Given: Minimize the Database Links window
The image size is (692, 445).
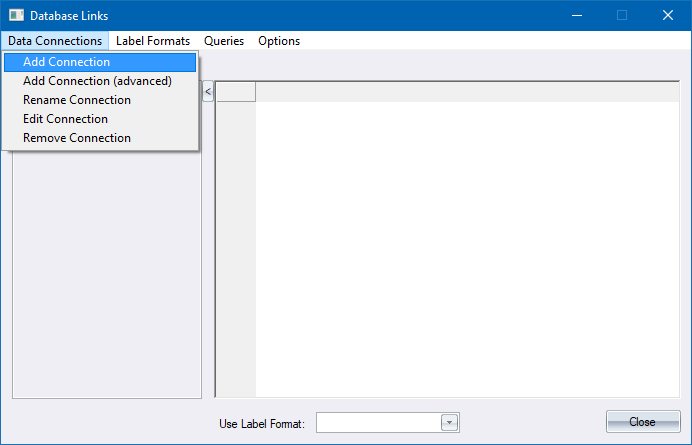Looking at the screenshot, I should [x=576, y=16].
